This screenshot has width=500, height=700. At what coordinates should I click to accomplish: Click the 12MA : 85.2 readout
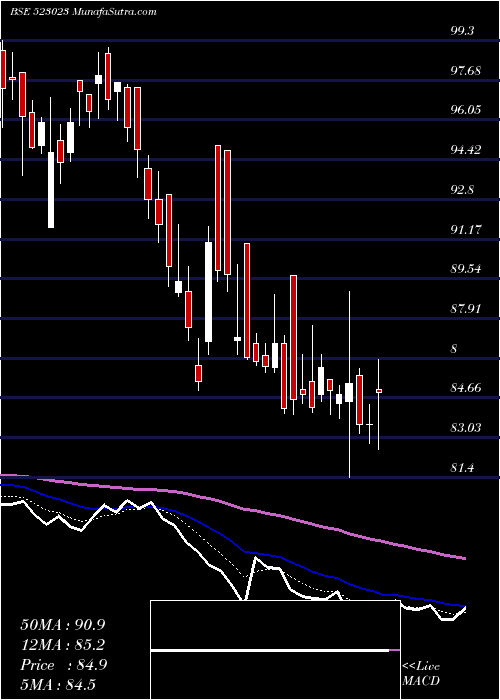(64, 645)
